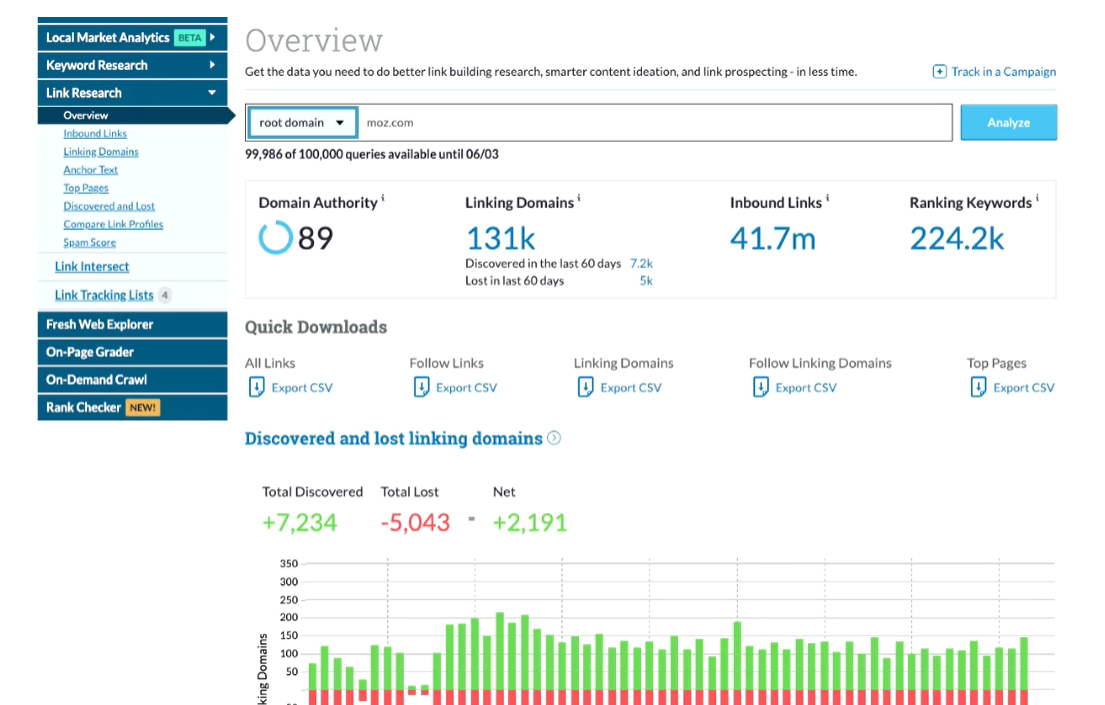The width and height of the screenshot is (1105, 705).
Task: Collapse the Link Research menu section
Action: 211,93
